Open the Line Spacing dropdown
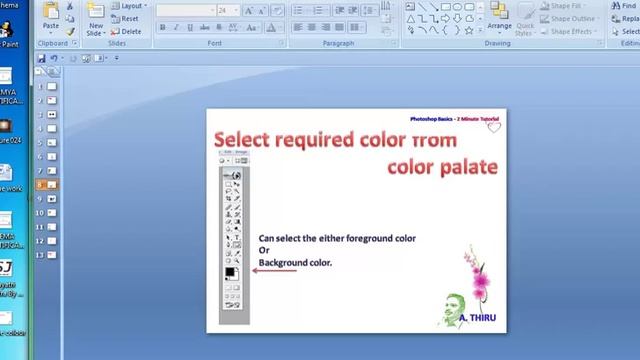The height and width of the screenshot is (360, 640). [370, 11]
